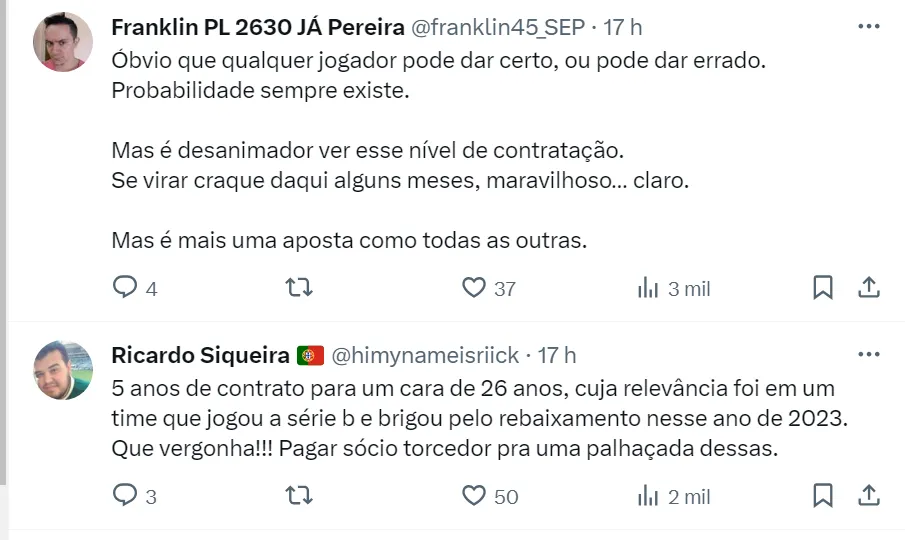Open Franklin PL 2630 JÁ Pereira's profile name

click(x=258, y=25)
